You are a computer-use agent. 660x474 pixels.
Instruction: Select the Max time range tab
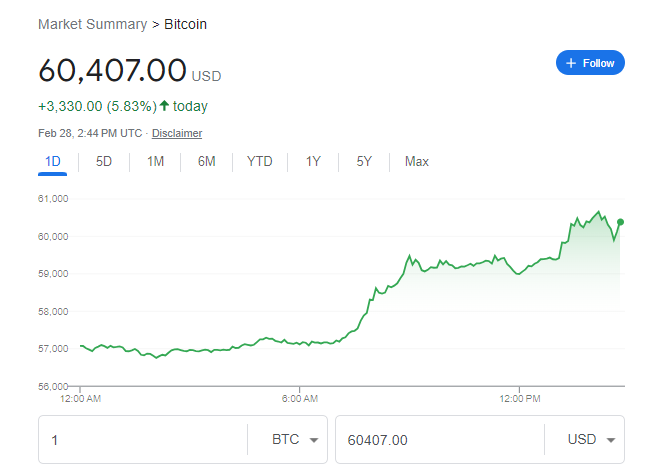click(x=417, y=161)
